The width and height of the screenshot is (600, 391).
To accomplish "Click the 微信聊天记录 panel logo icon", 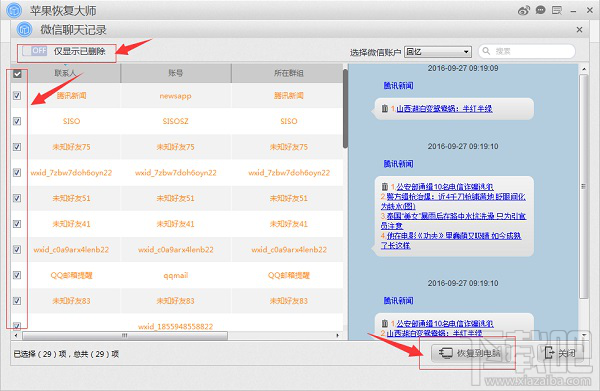I will coord(24,29).
